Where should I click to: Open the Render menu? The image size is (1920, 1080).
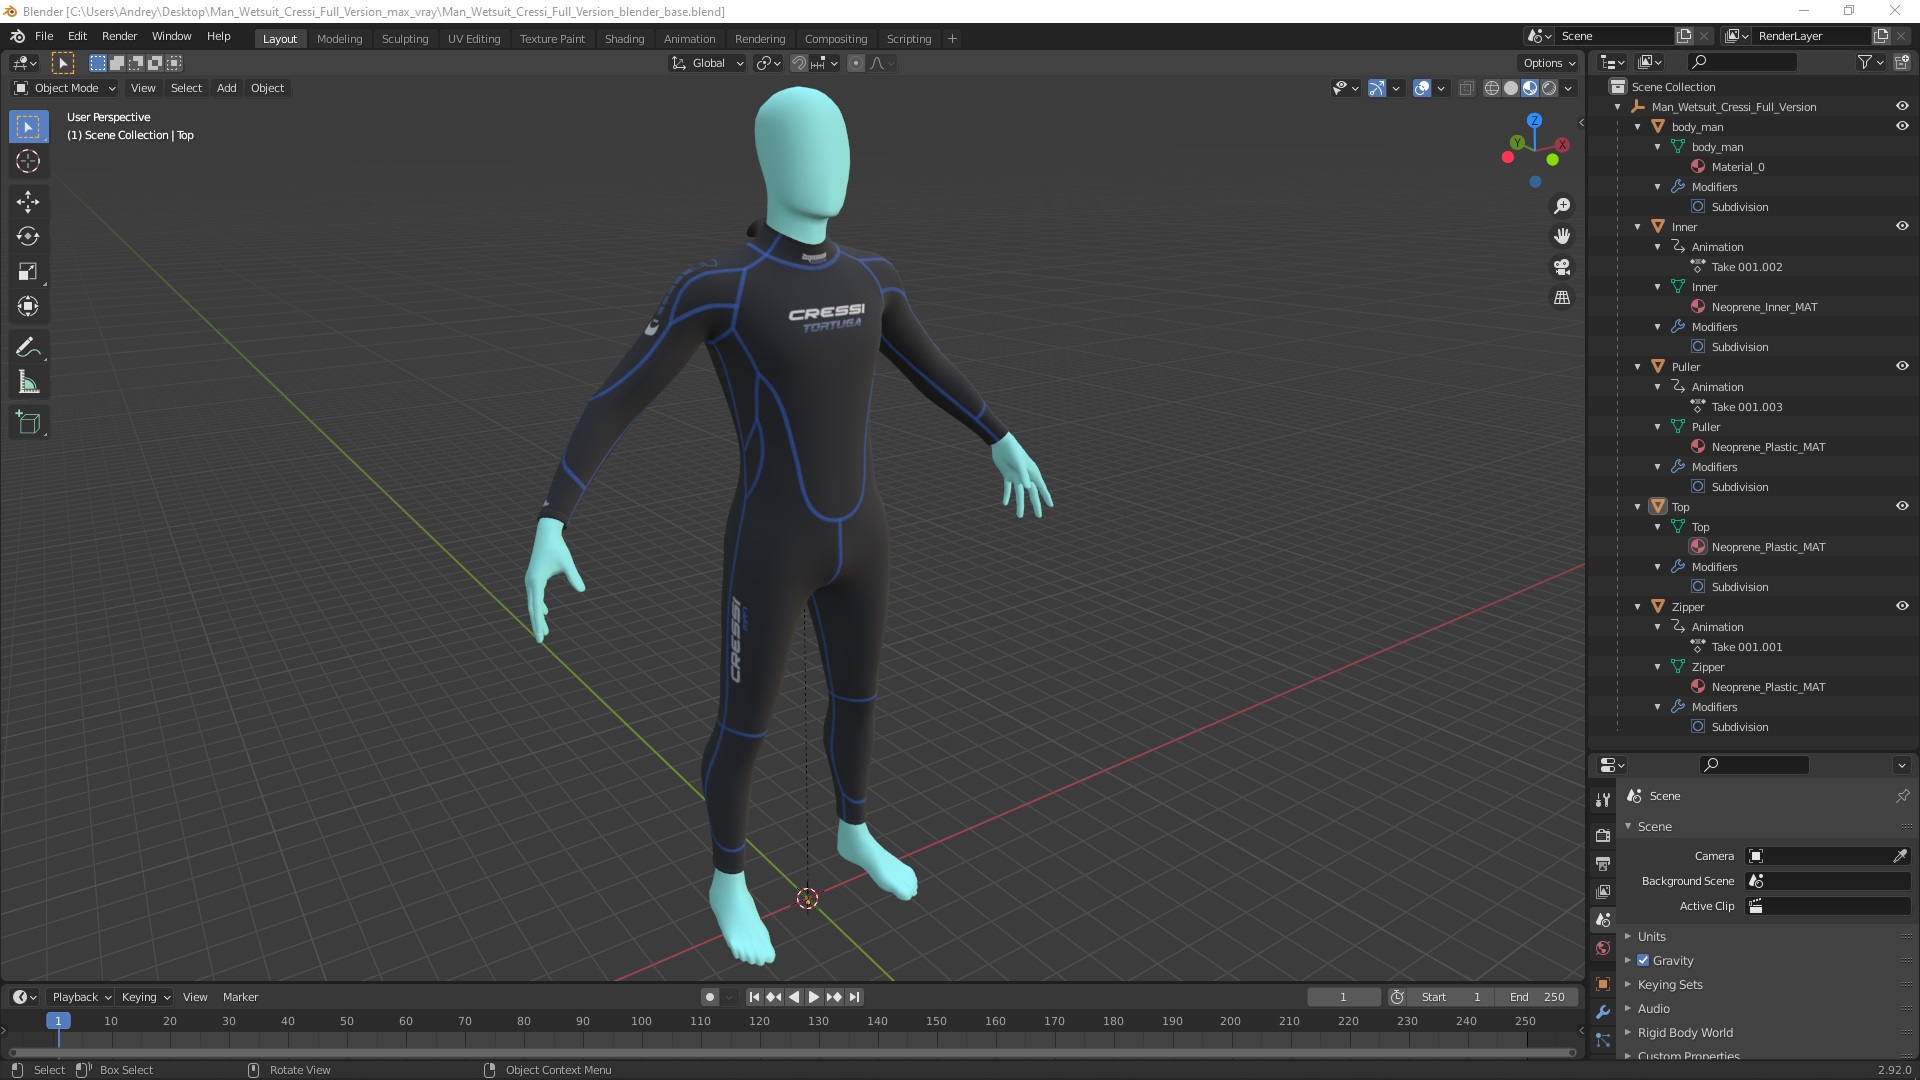pyautogui.click(x=119, y=36)
